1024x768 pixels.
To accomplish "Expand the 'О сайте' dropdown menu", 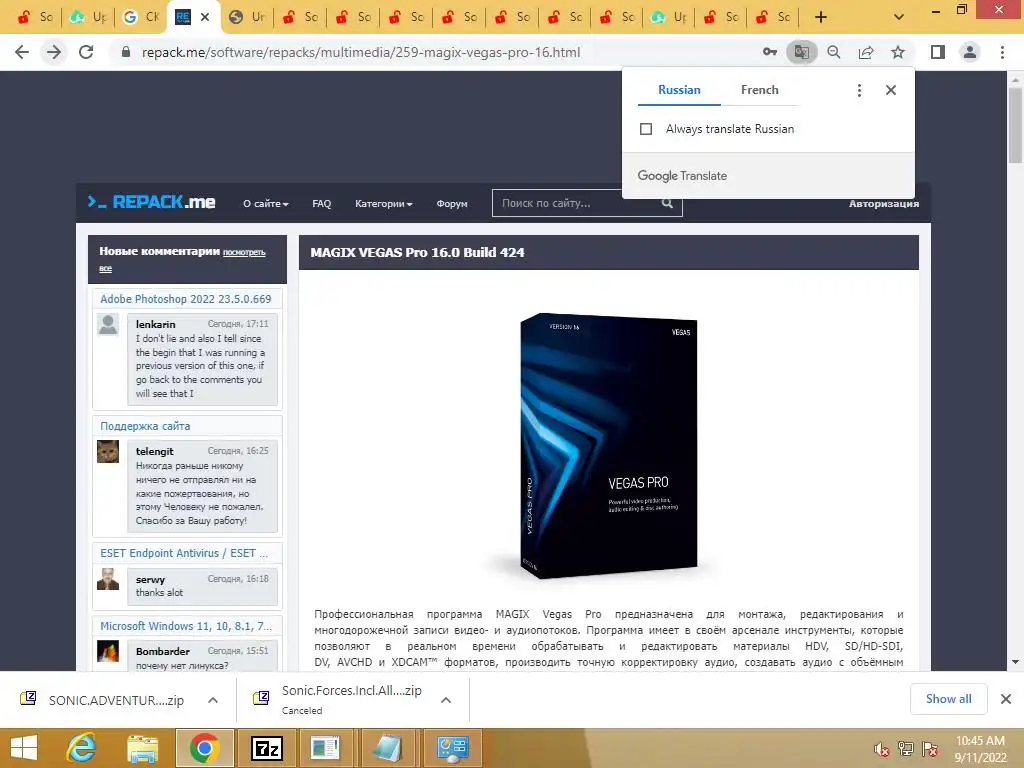I will point(265,204).
